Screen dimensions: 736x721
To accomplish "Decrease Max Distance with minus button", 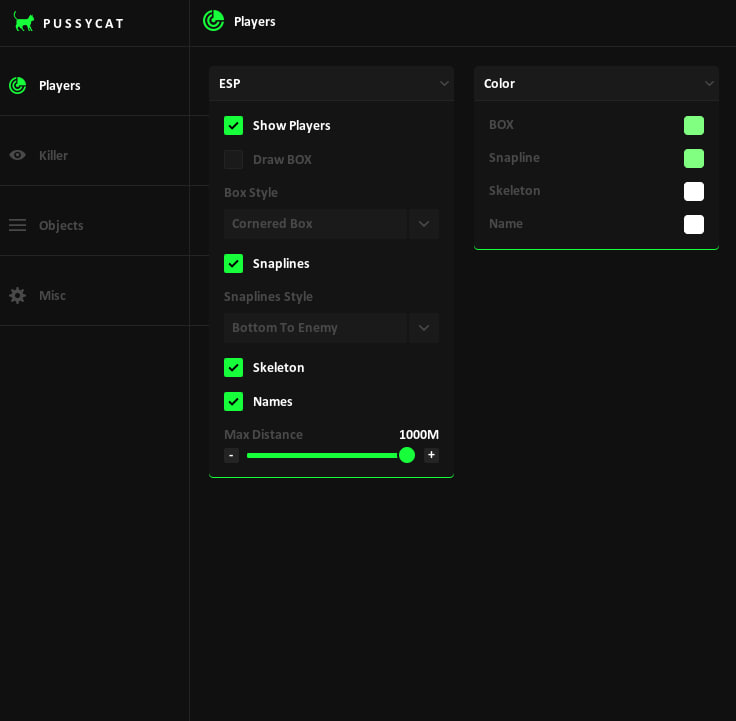I will coord(231,455).
